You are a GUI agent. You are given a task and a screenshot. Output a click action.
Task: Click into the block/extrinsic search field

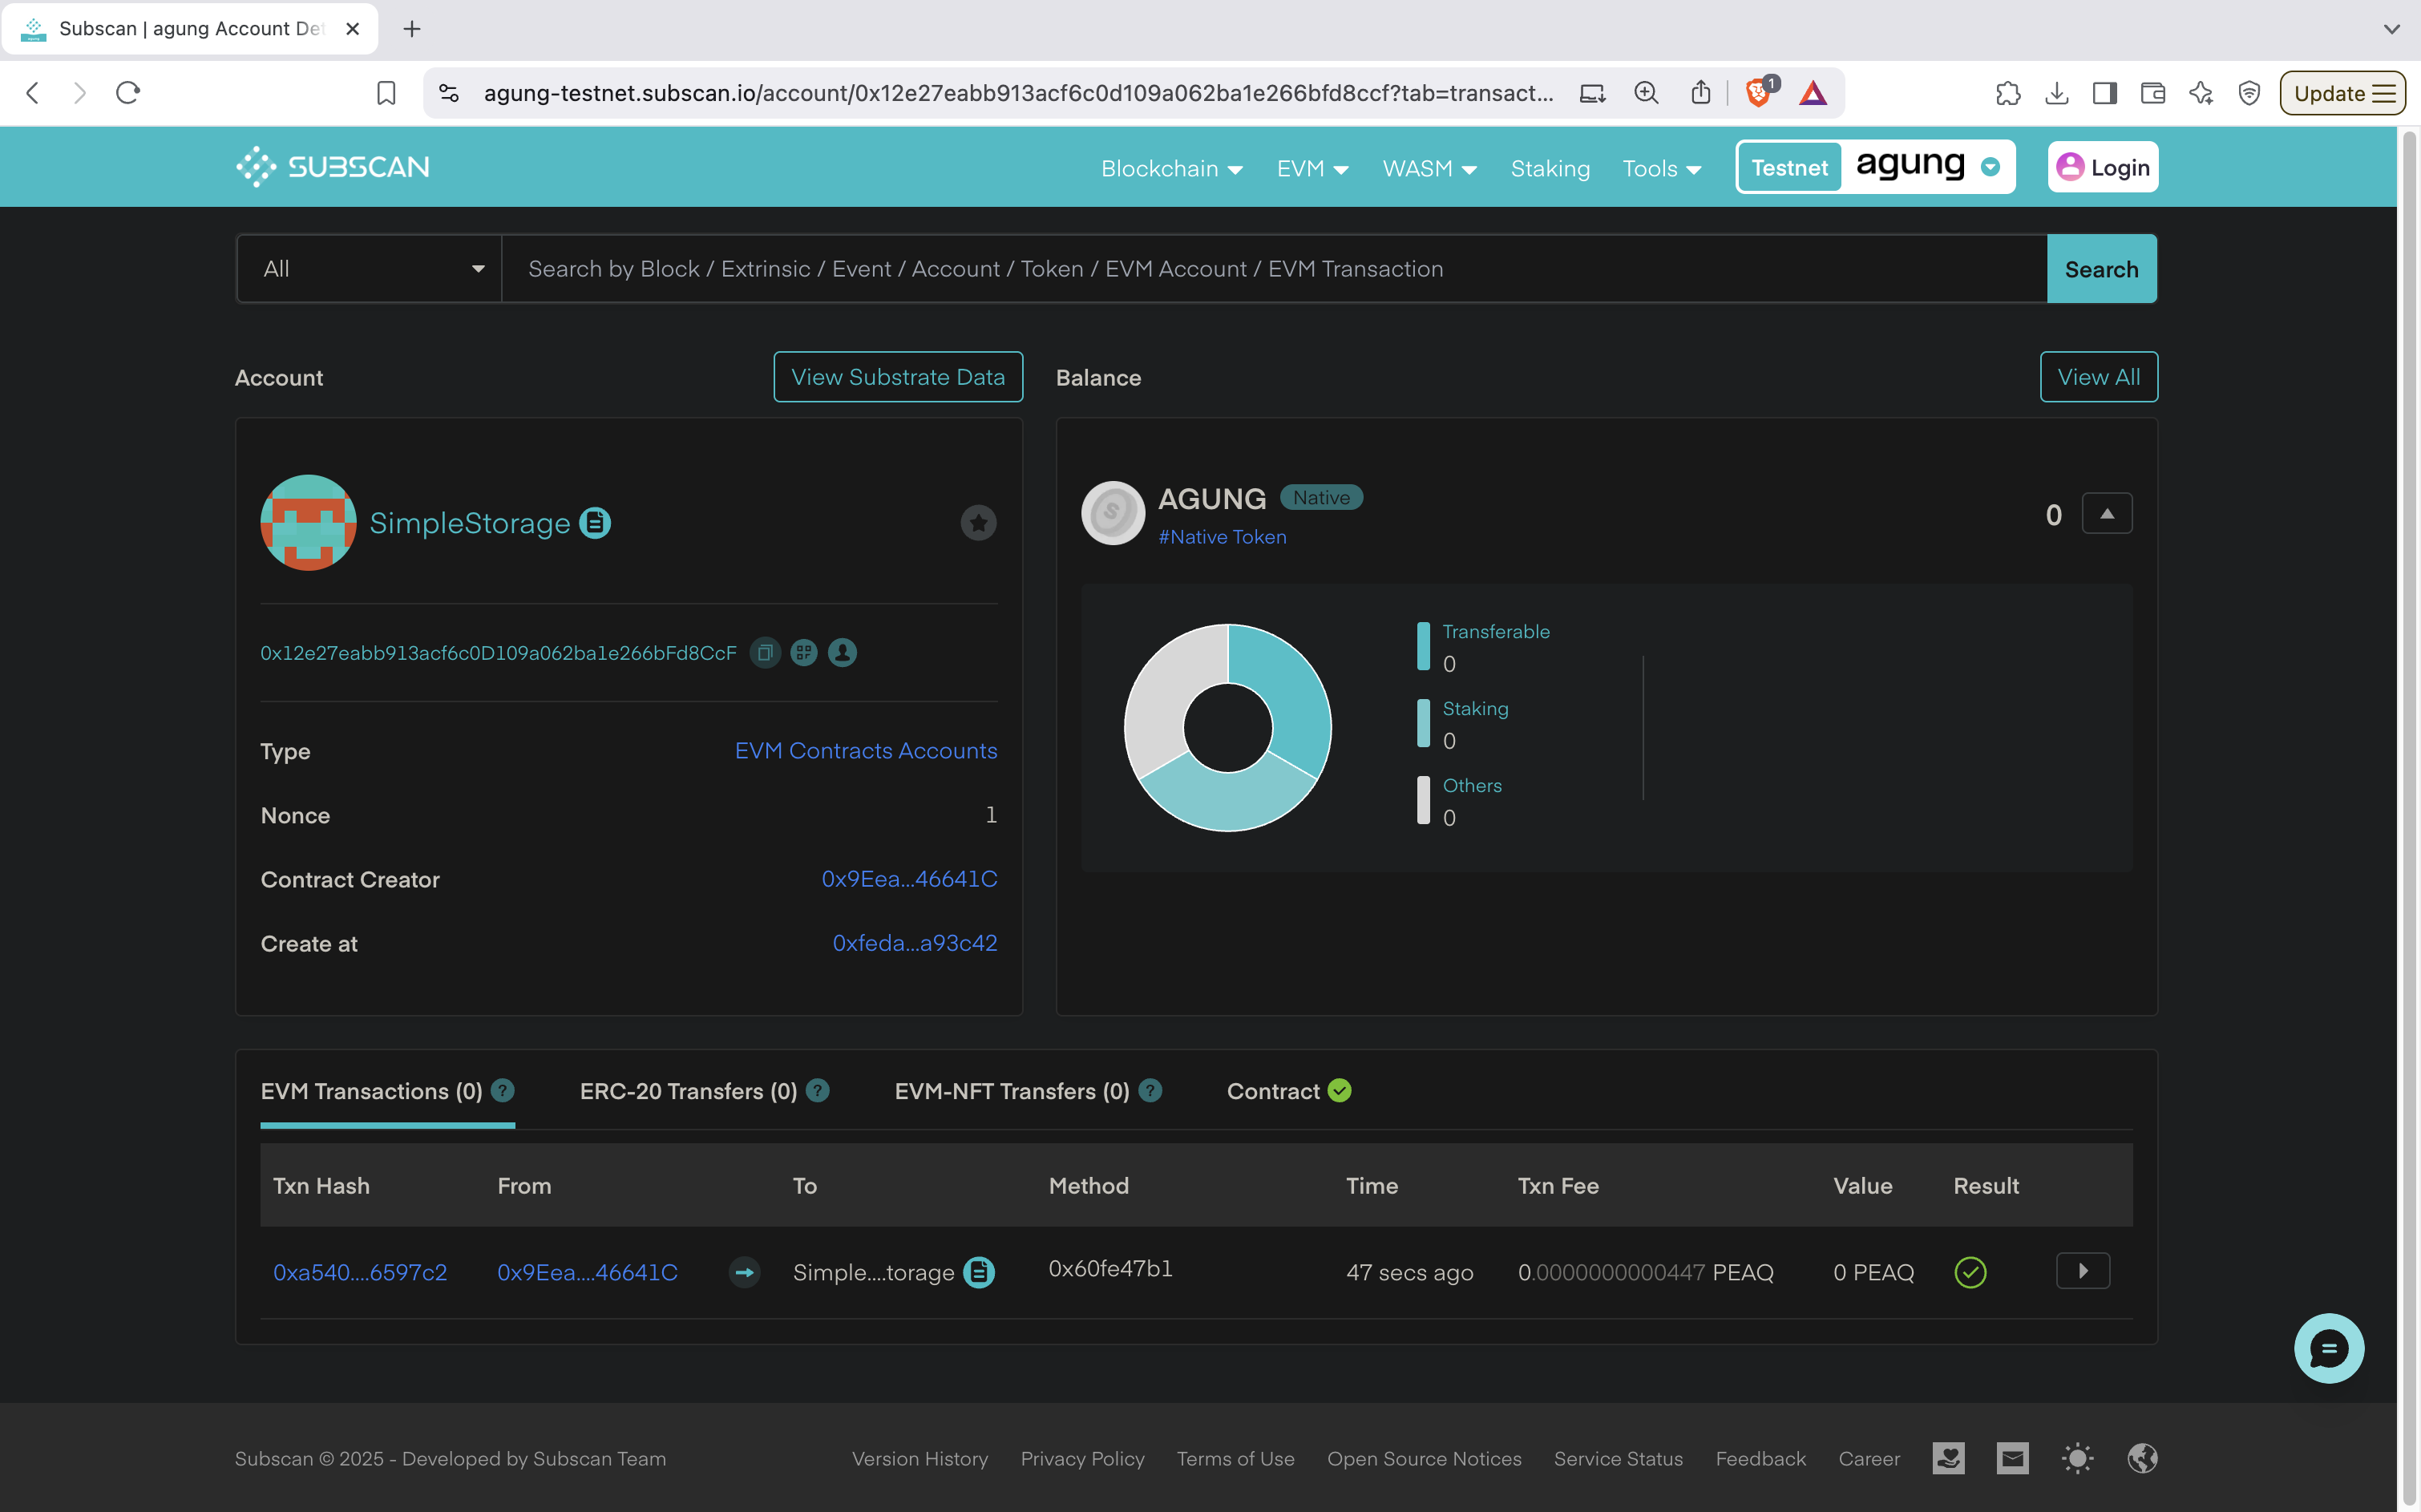pos(1272,269)
